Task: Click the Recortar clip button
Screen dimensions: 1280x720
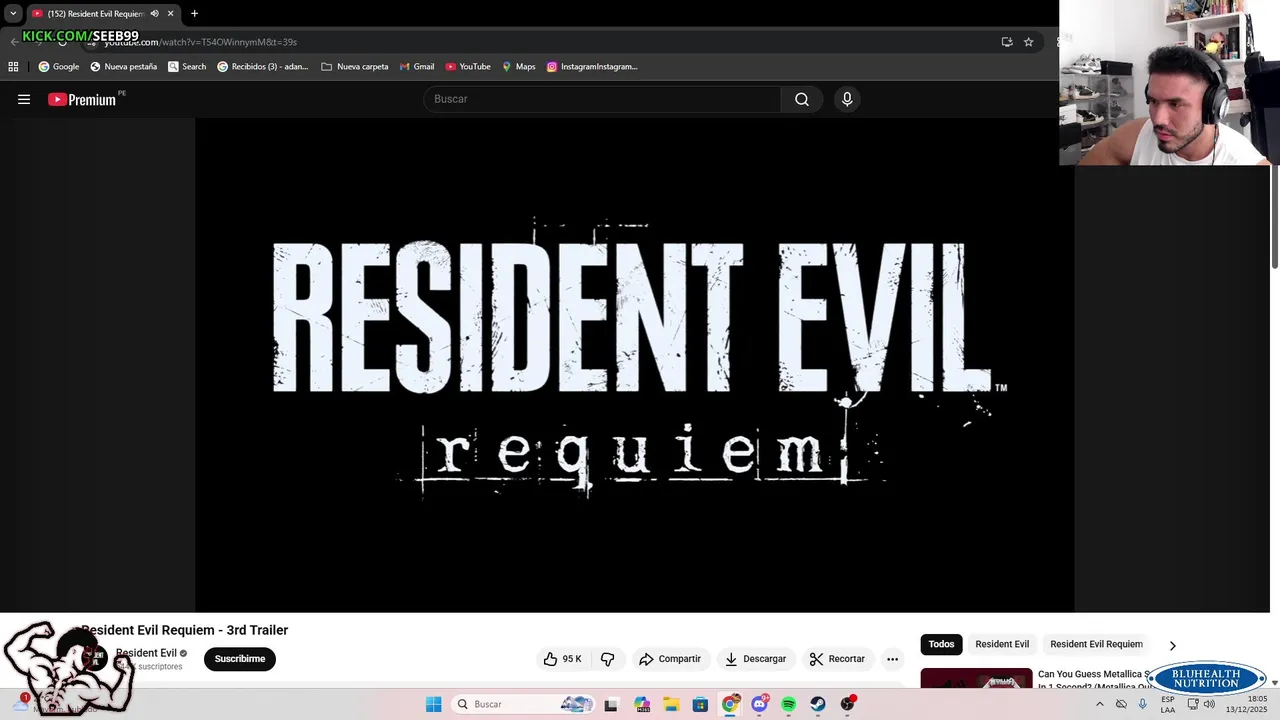Action: coord(837,659)
